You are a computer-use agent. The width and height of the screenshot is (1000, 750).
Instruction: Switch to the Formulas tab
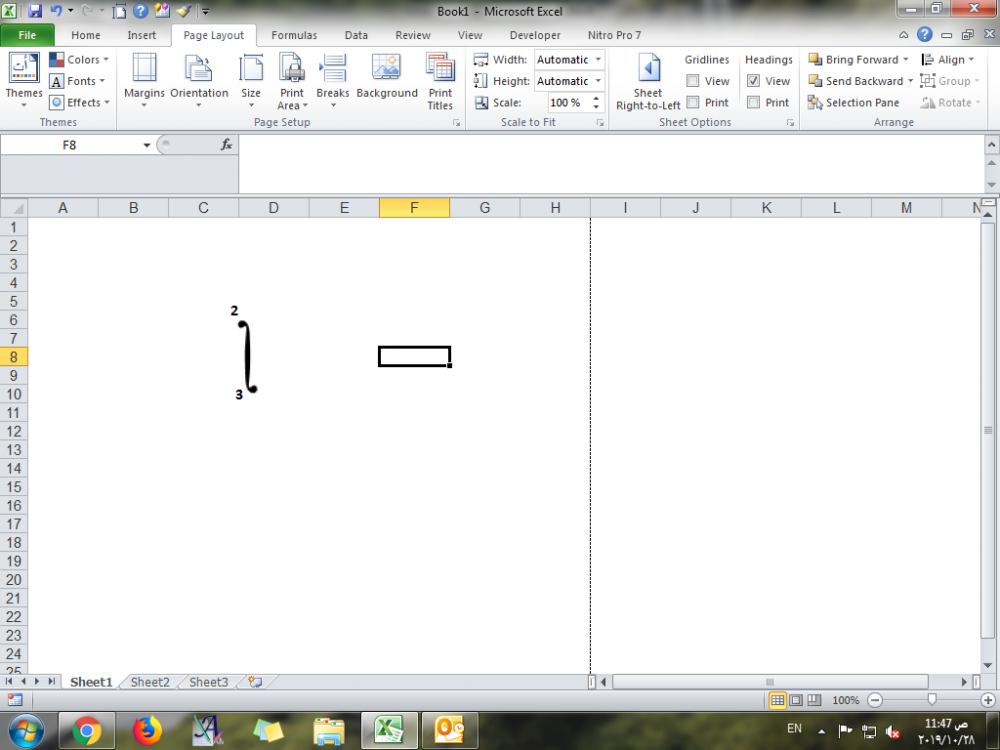294,35
